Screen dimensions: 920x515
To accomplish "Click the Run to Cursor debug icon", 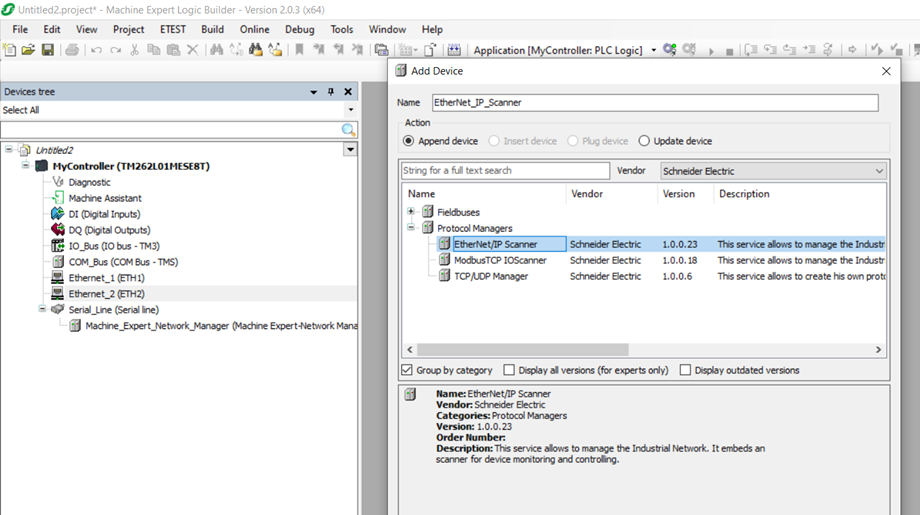I will coord(809,50).
